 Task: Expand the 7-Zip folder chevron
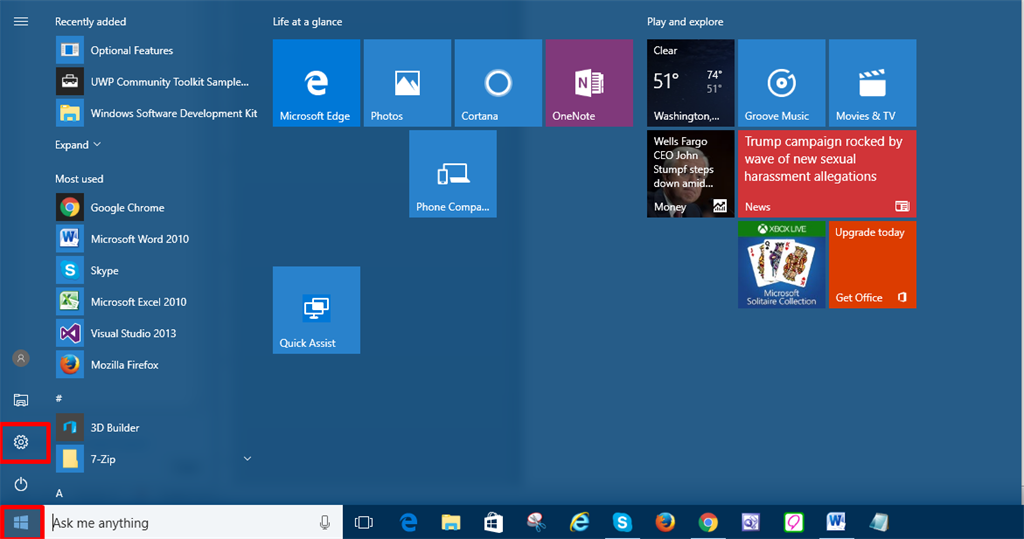(247, 459)
